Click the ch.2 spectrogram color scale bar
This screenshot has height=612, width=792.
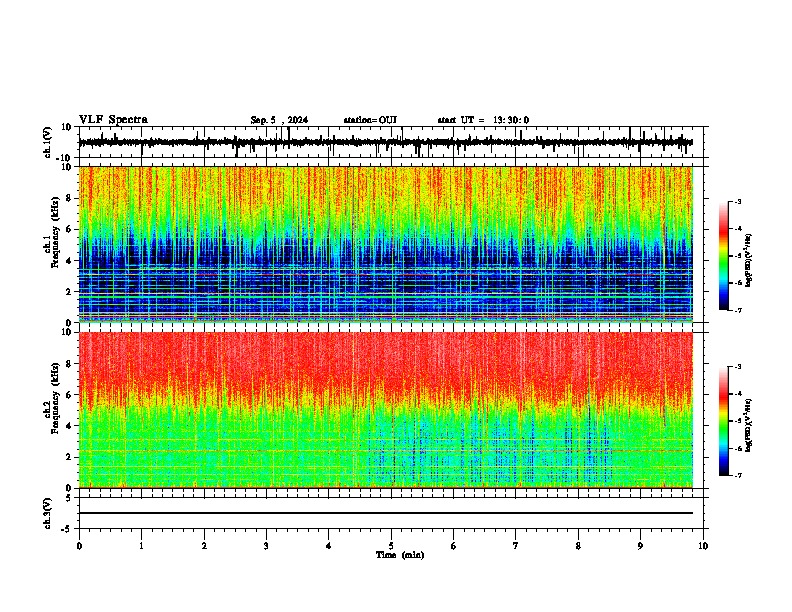(724, 421)
